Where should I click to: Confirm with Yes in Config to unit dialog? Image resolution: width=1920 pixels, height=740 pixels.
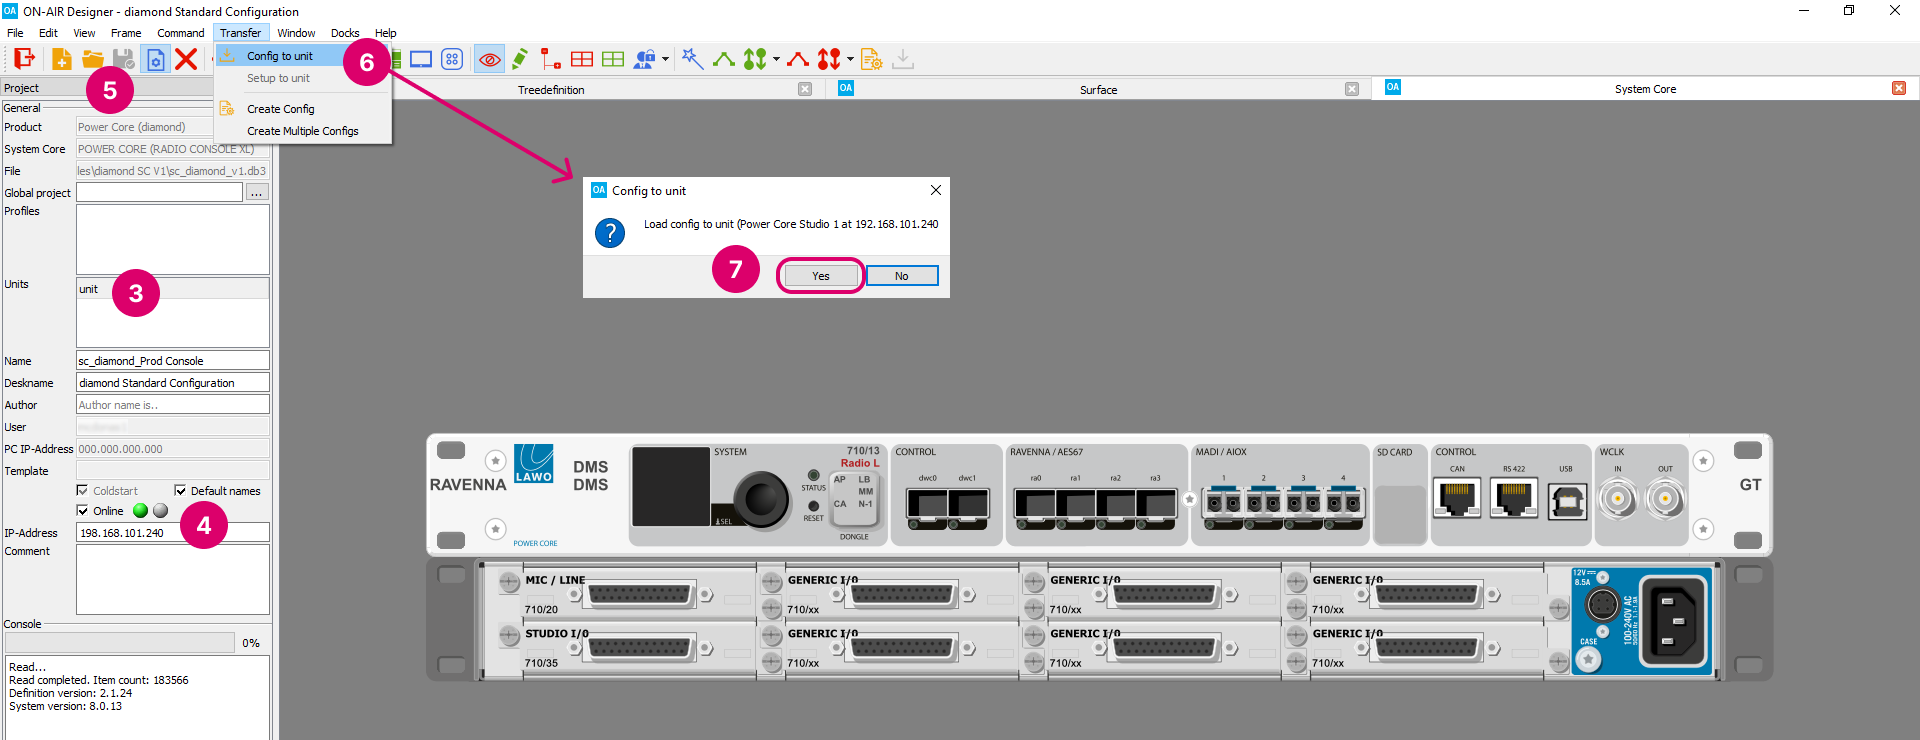(x=820, y=276)
